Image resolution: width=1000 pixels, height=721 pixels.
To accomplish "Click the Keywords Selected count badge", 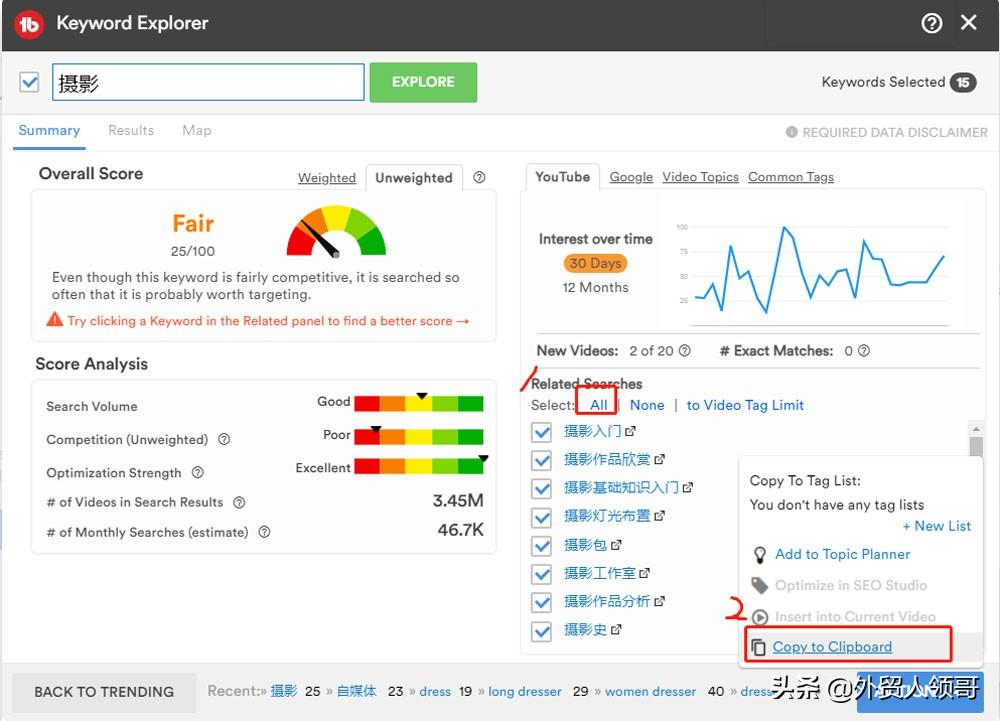I will click(962, 82).
